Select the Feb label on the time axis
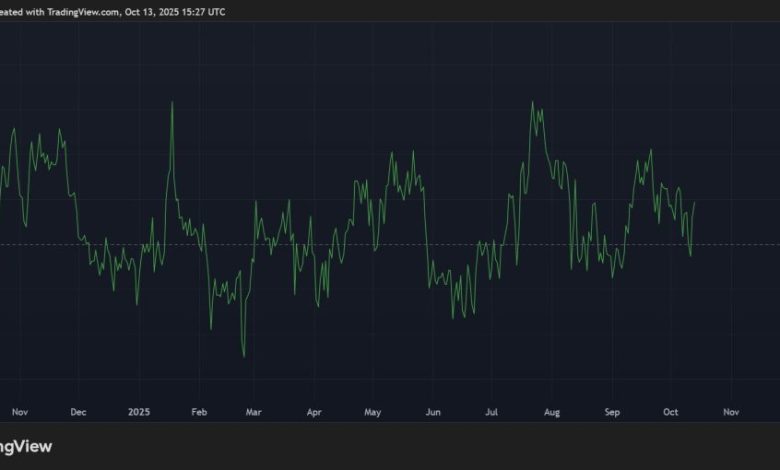 pos(199,412)
